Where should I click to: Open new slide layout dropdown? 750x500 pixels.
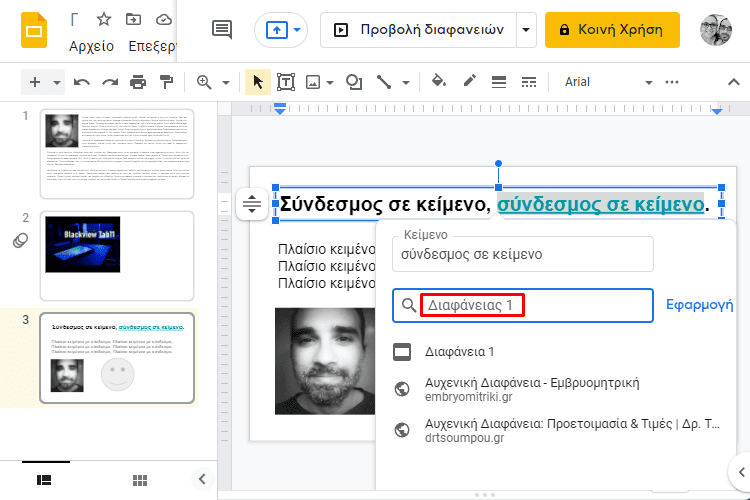(x=56, y=82)
